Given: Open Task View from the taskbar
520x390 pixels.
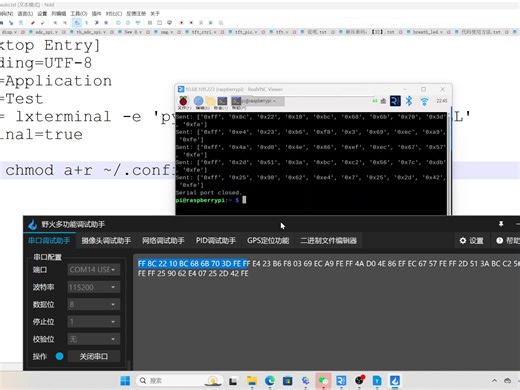Looking at the screenshot, I should 233,381.
